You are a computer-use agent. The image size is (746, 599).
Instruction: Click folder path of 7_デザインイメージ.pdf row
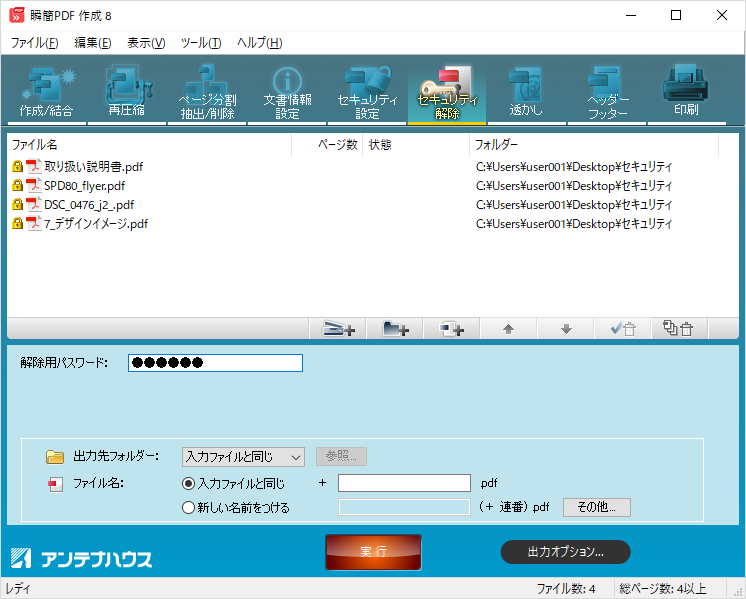tap(574, 224)
